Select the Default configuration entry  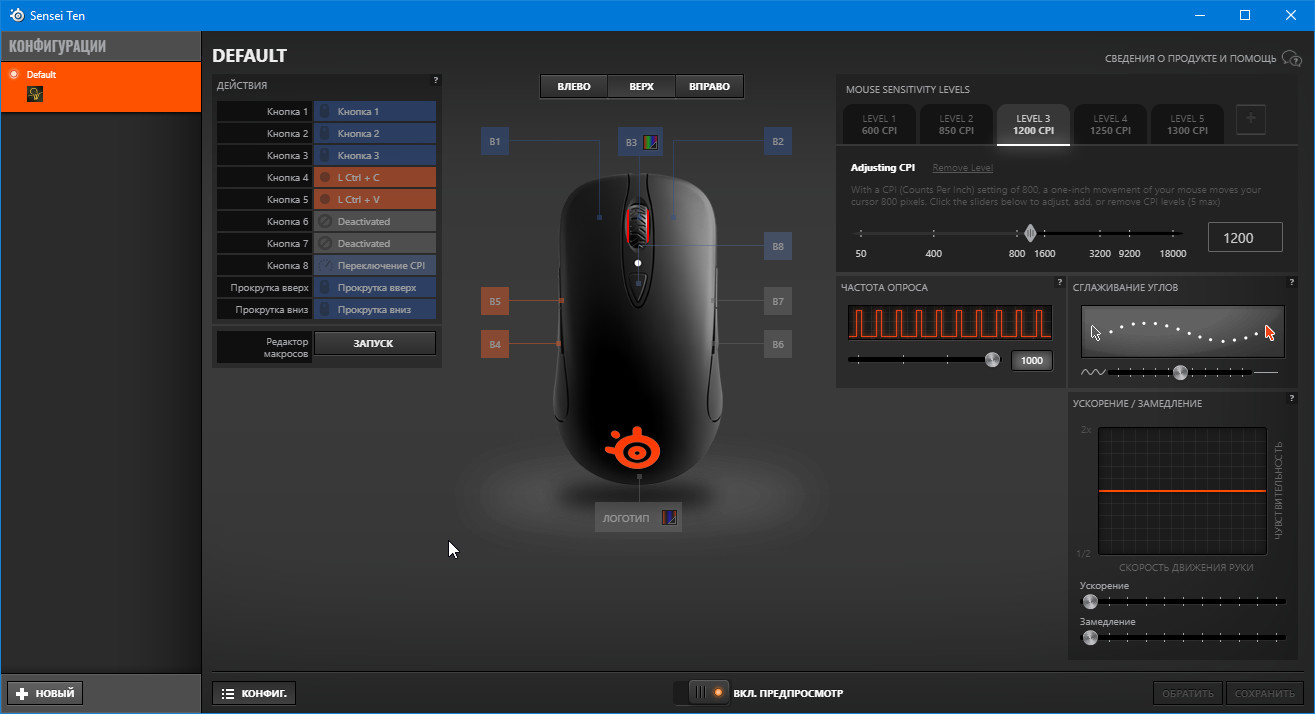point(101,85)
